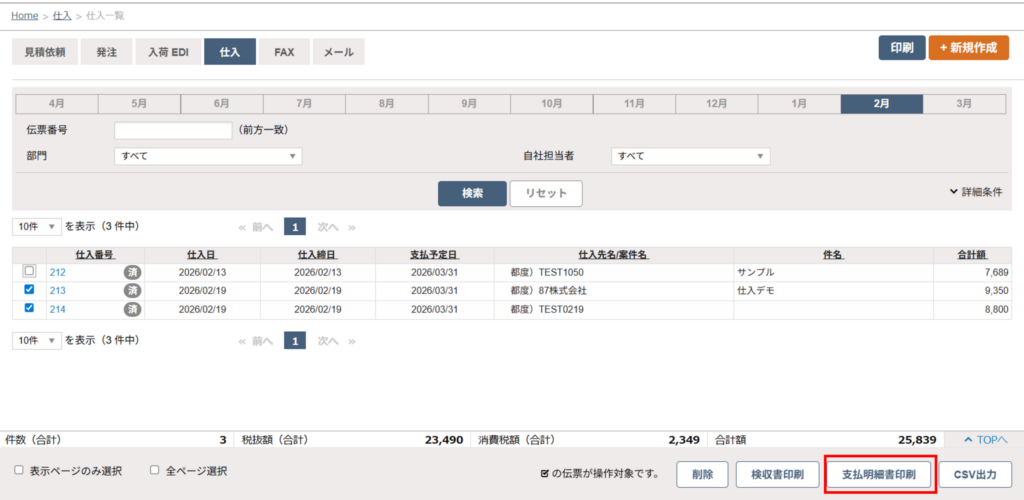The width and height of the screenshot is (1024, 500).
Task: Change the top 10件 rows-per-page selector
Action: point(37,227)
